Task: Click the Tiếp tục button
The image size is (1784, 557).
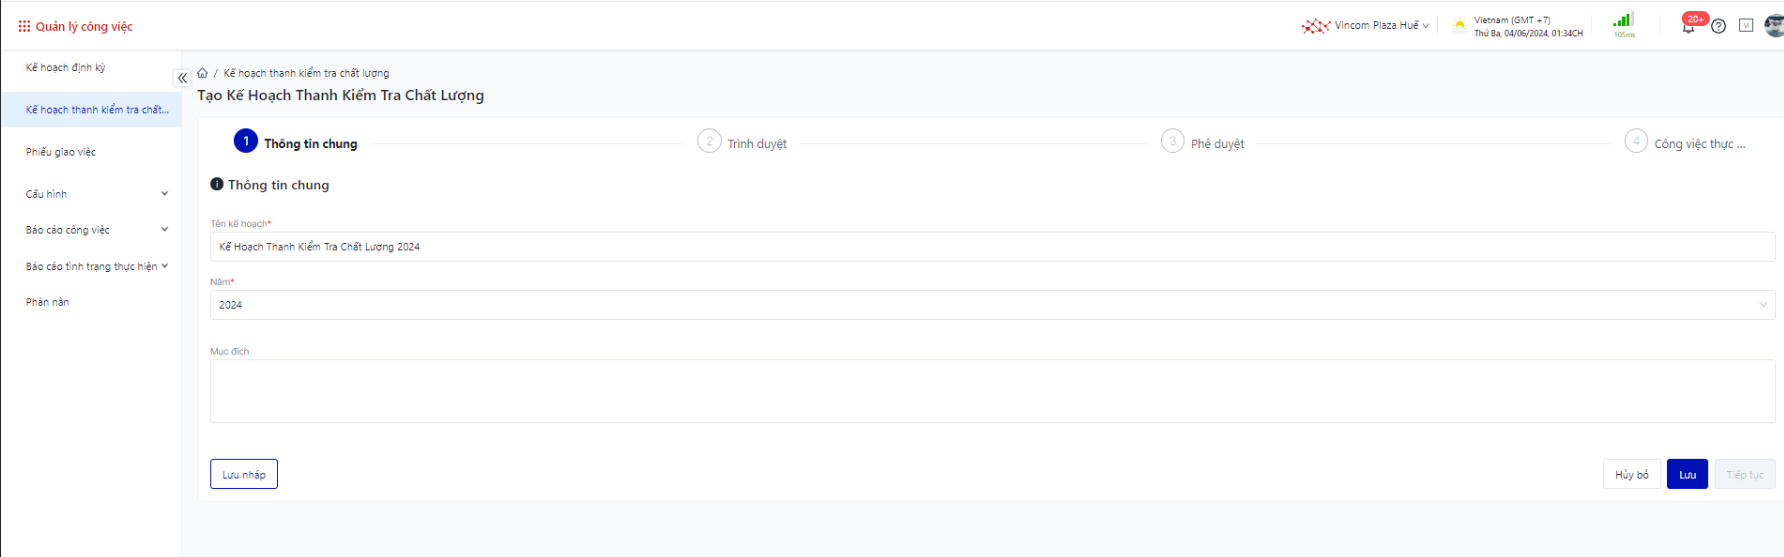Action: point(1745,474)
